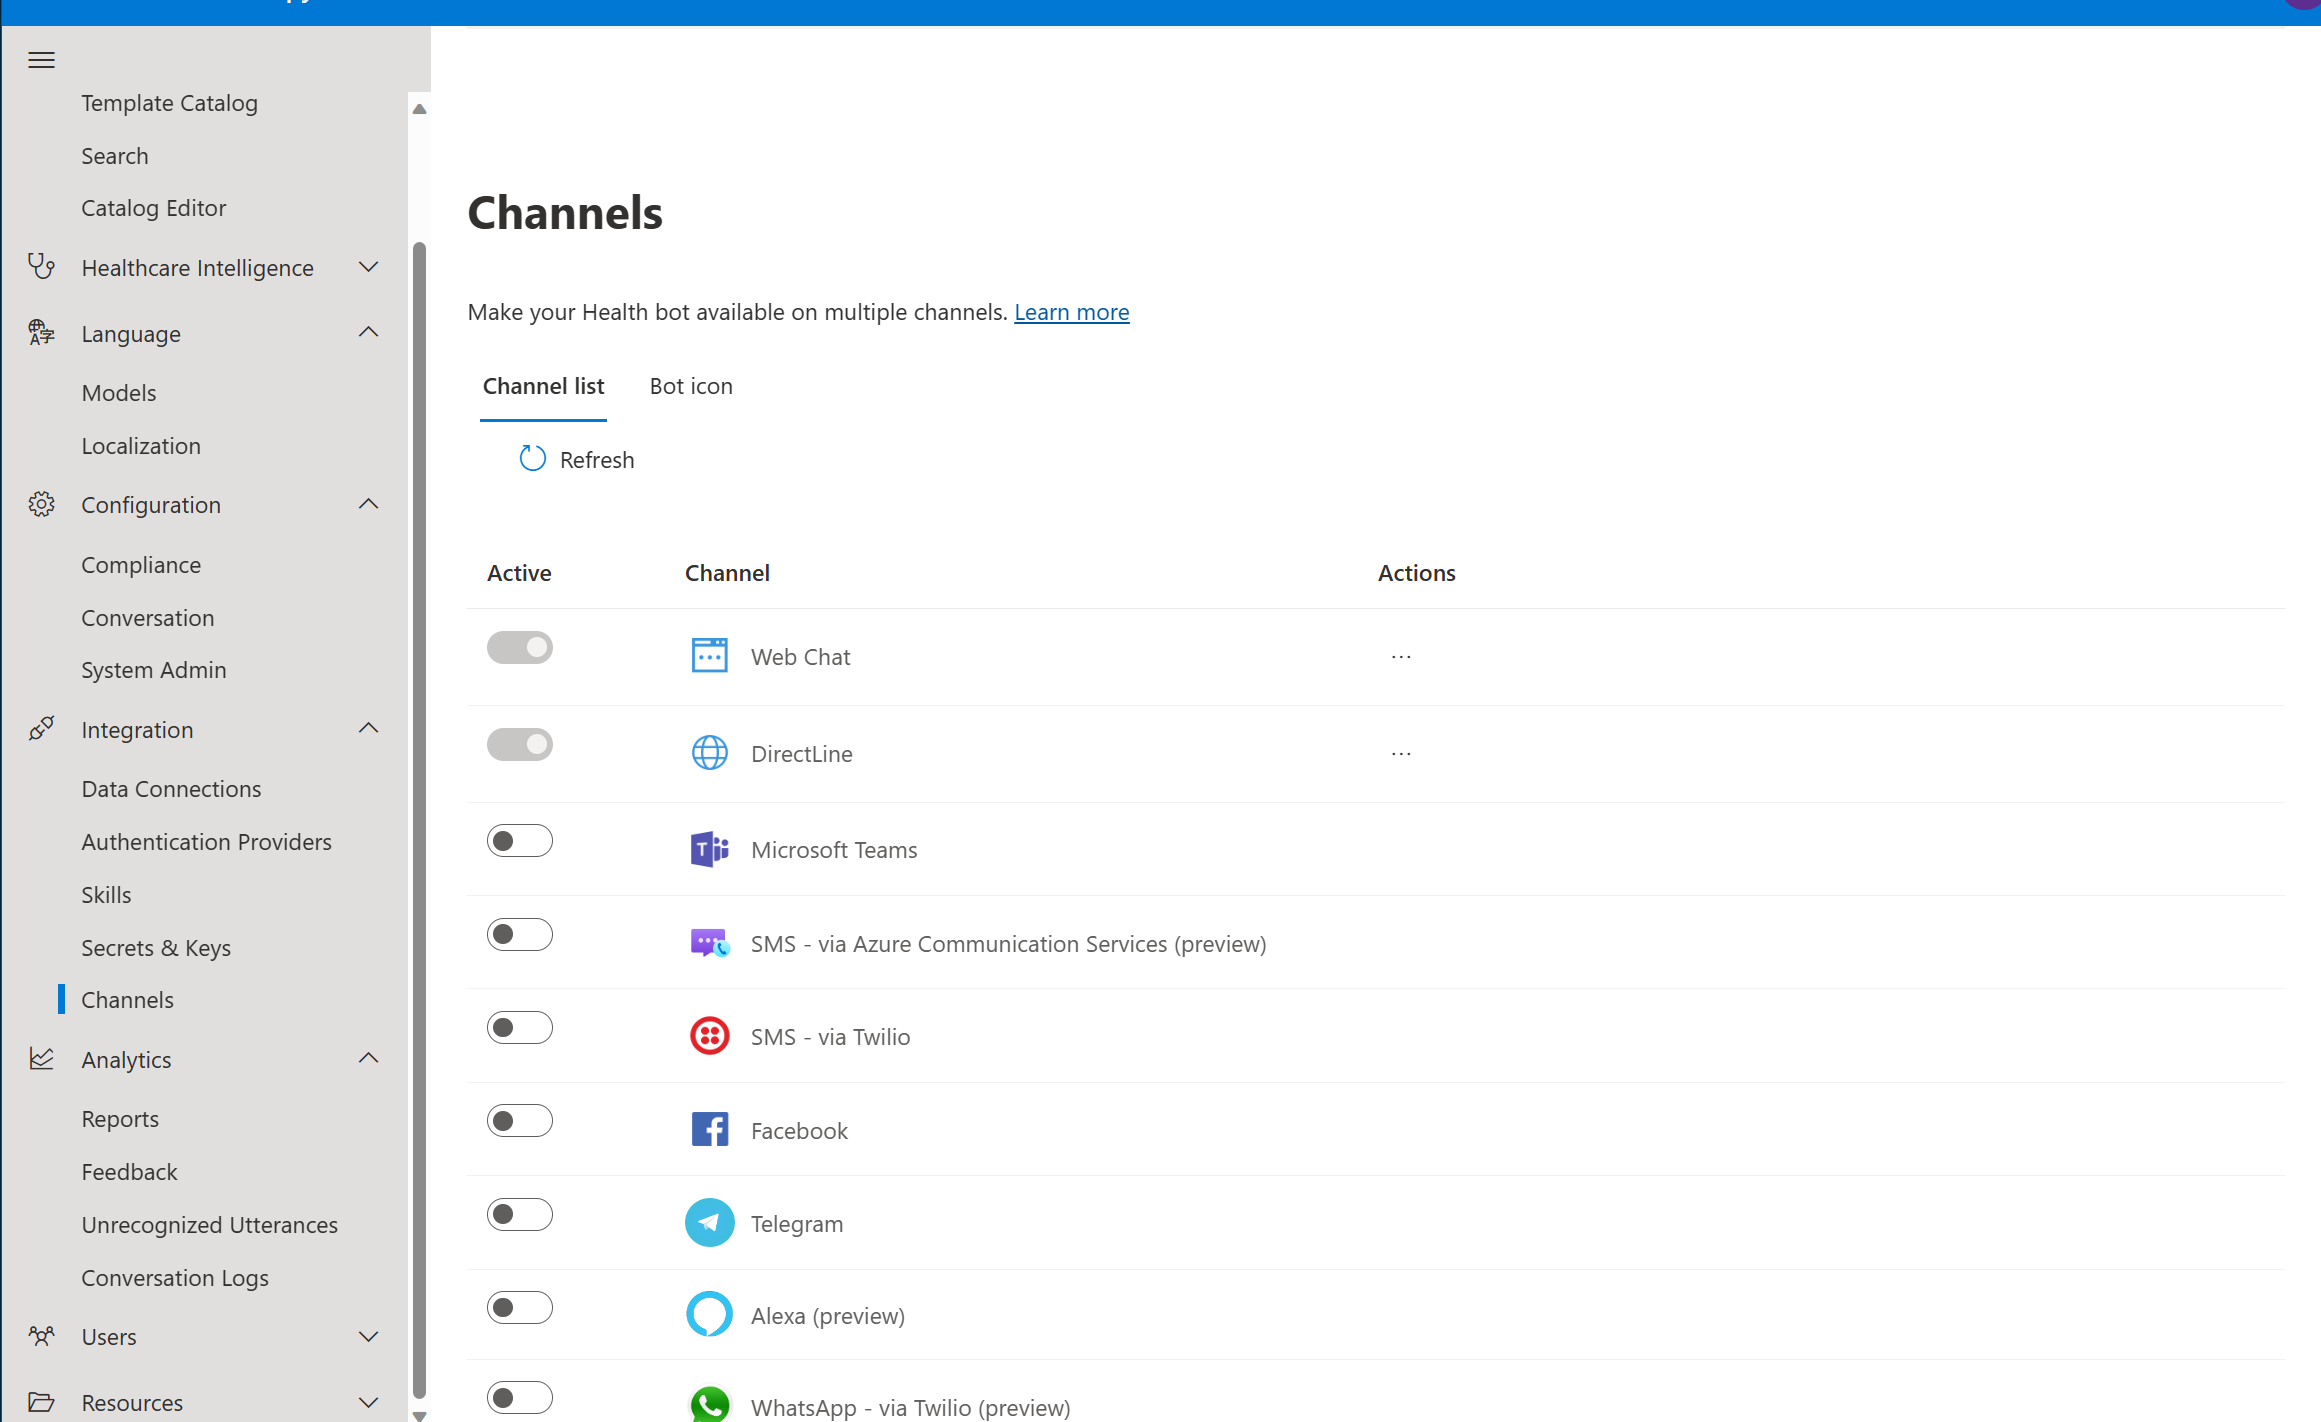
Task: Disable the Web Chat channel toggle
Action: point(519,647)
